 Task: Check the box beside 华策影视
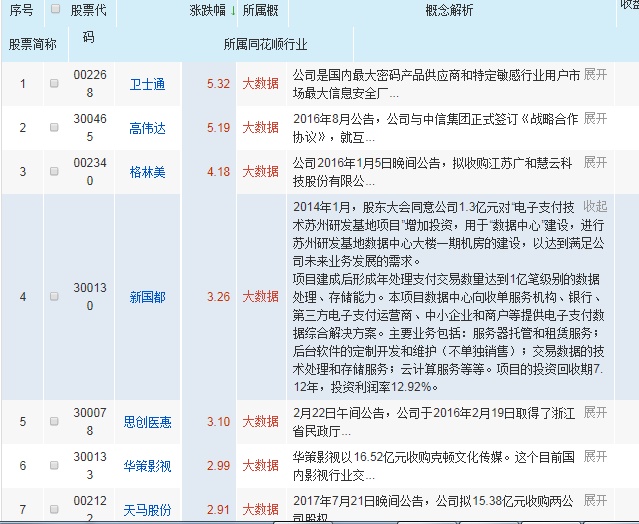[x=55, y=465]
